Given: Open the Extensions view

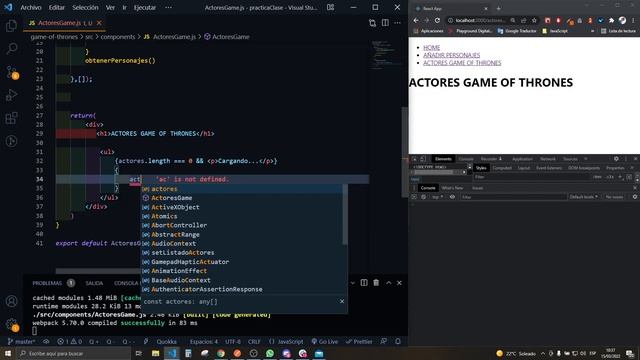Looking at the screenshot, I should point(11,118).
